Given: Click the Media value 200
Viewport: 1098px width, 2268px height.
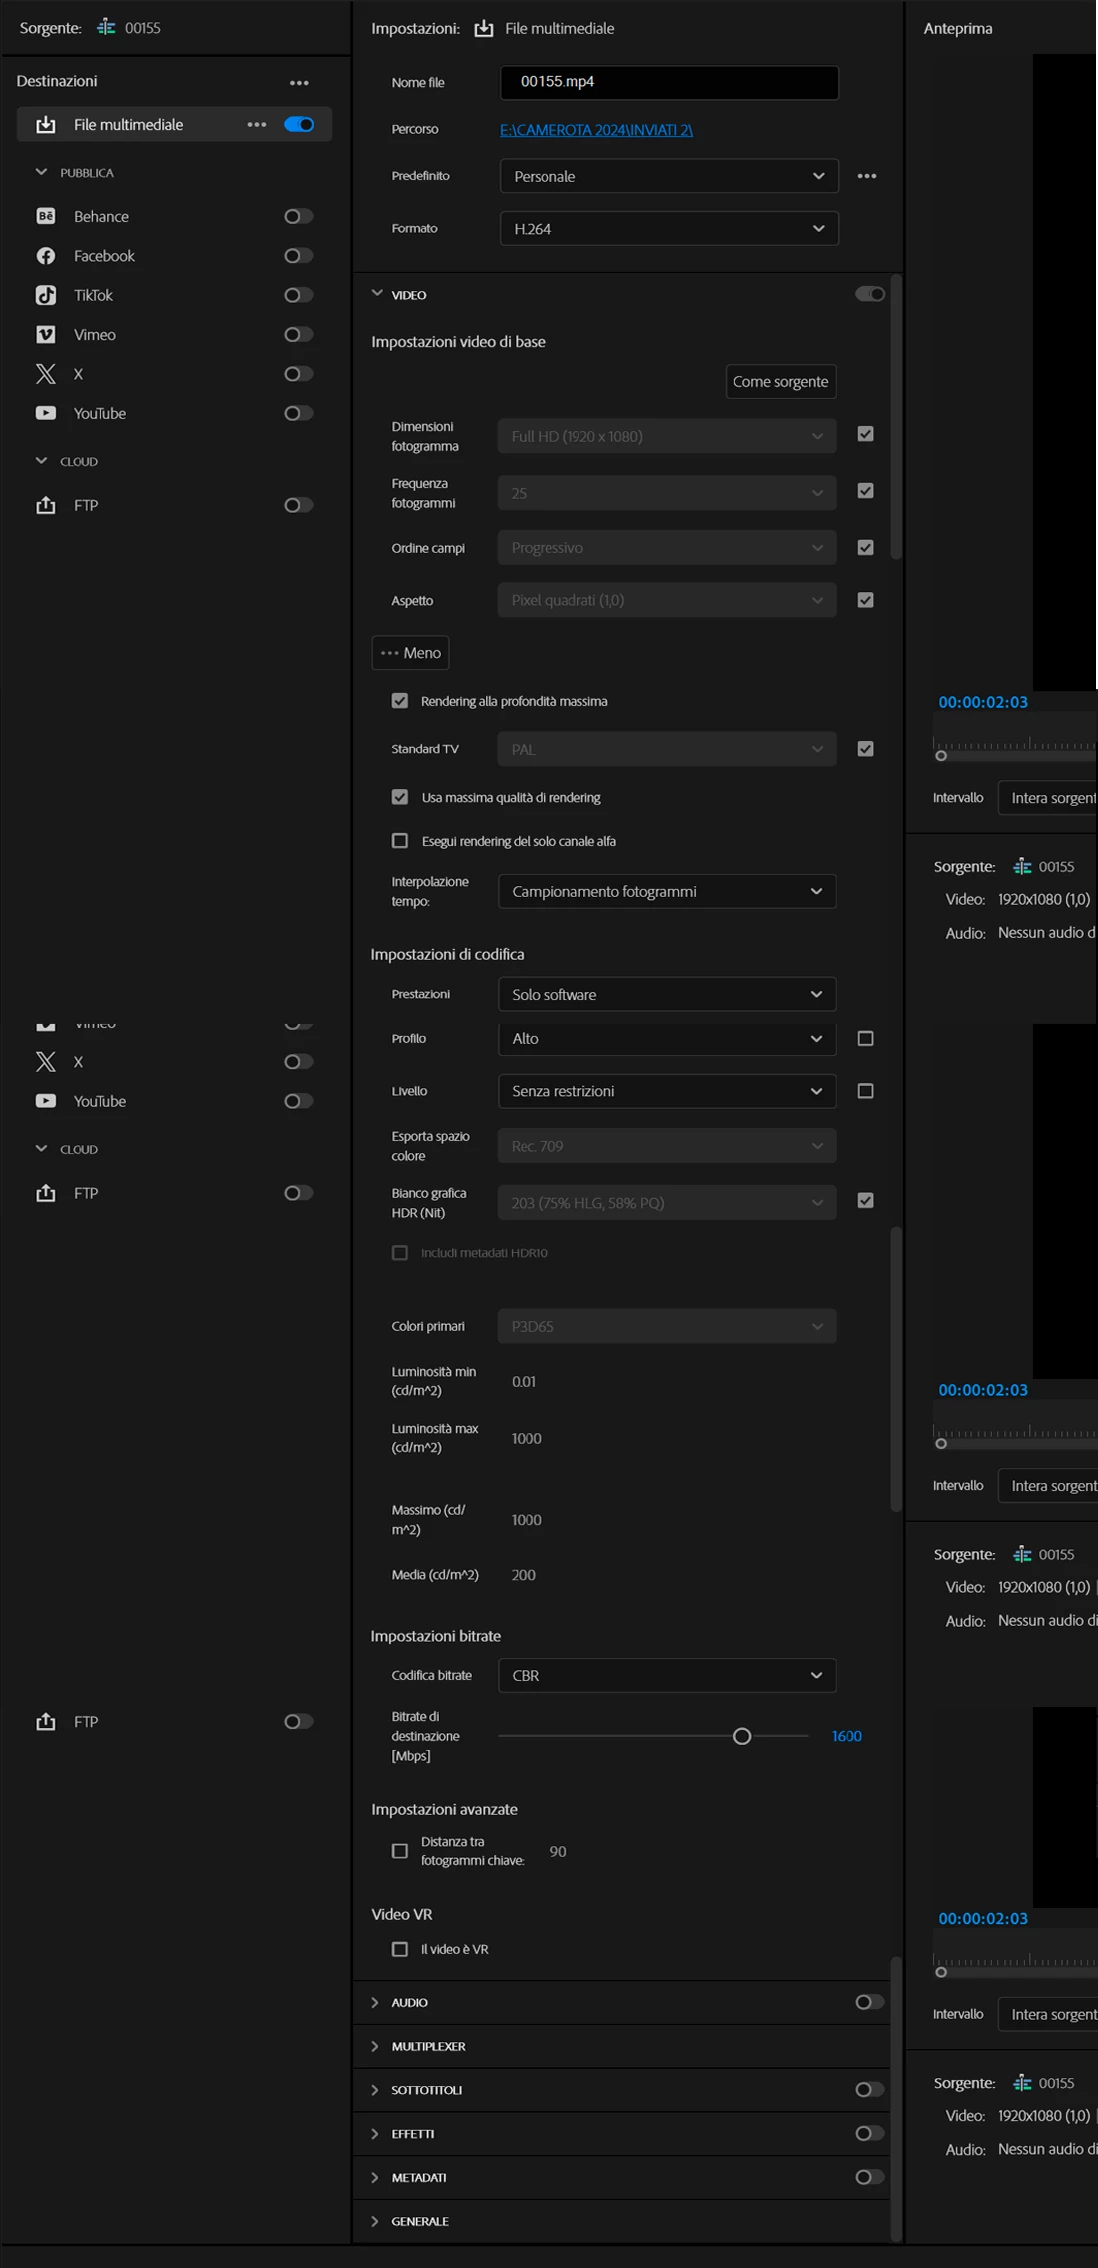Looking at the screenshot, I should click(x=524, y=1575).
